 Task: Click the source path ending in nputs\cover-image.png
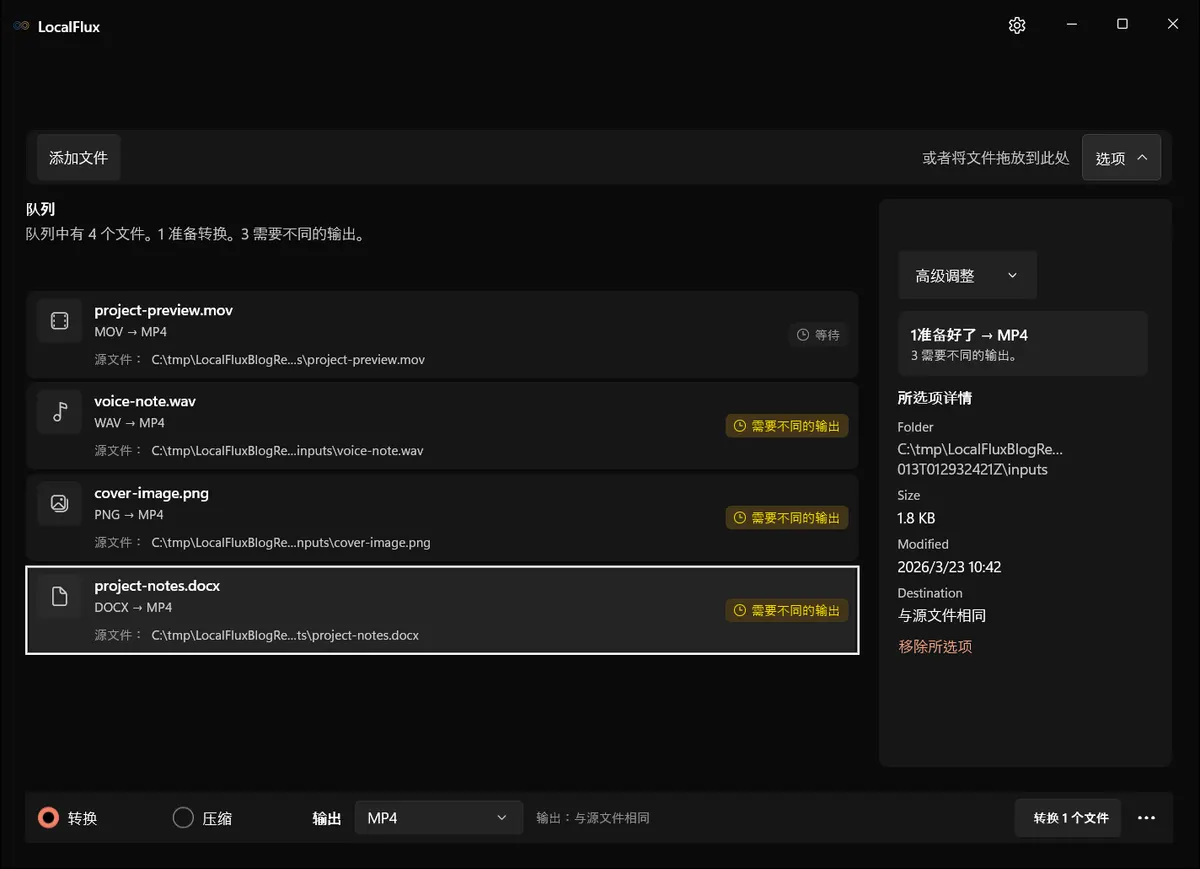(x=291, y=543)
